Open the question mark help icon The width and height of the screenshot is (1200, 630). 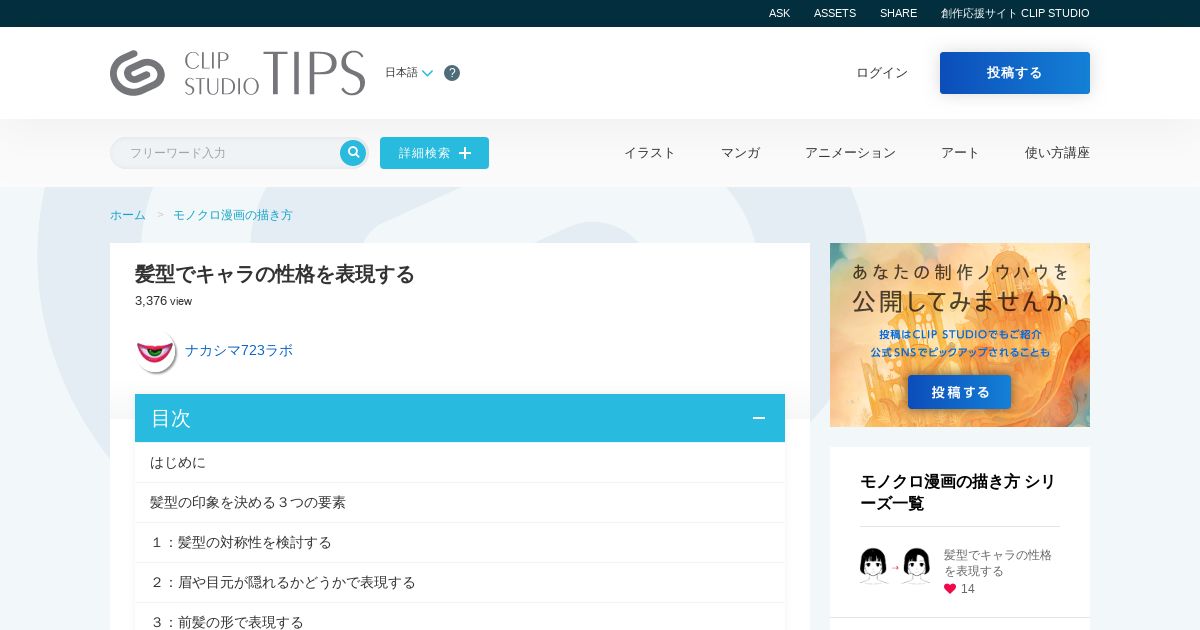pos(452,73)
